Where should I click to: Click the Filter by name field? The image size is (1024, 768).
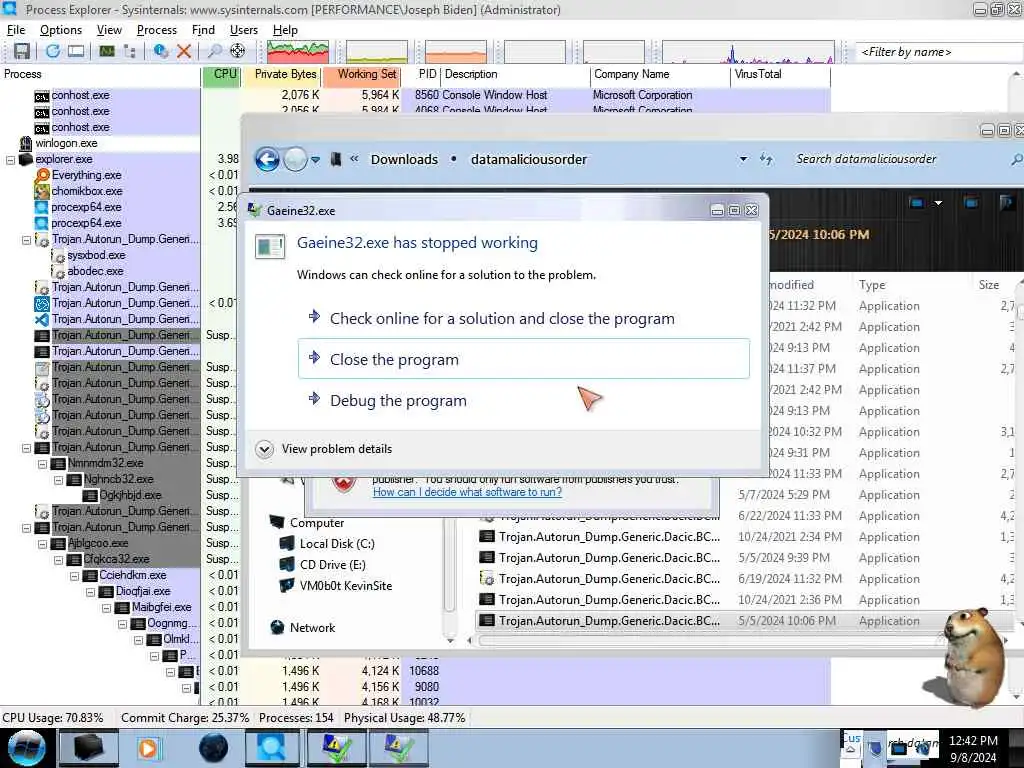click(x=938, y=52)
